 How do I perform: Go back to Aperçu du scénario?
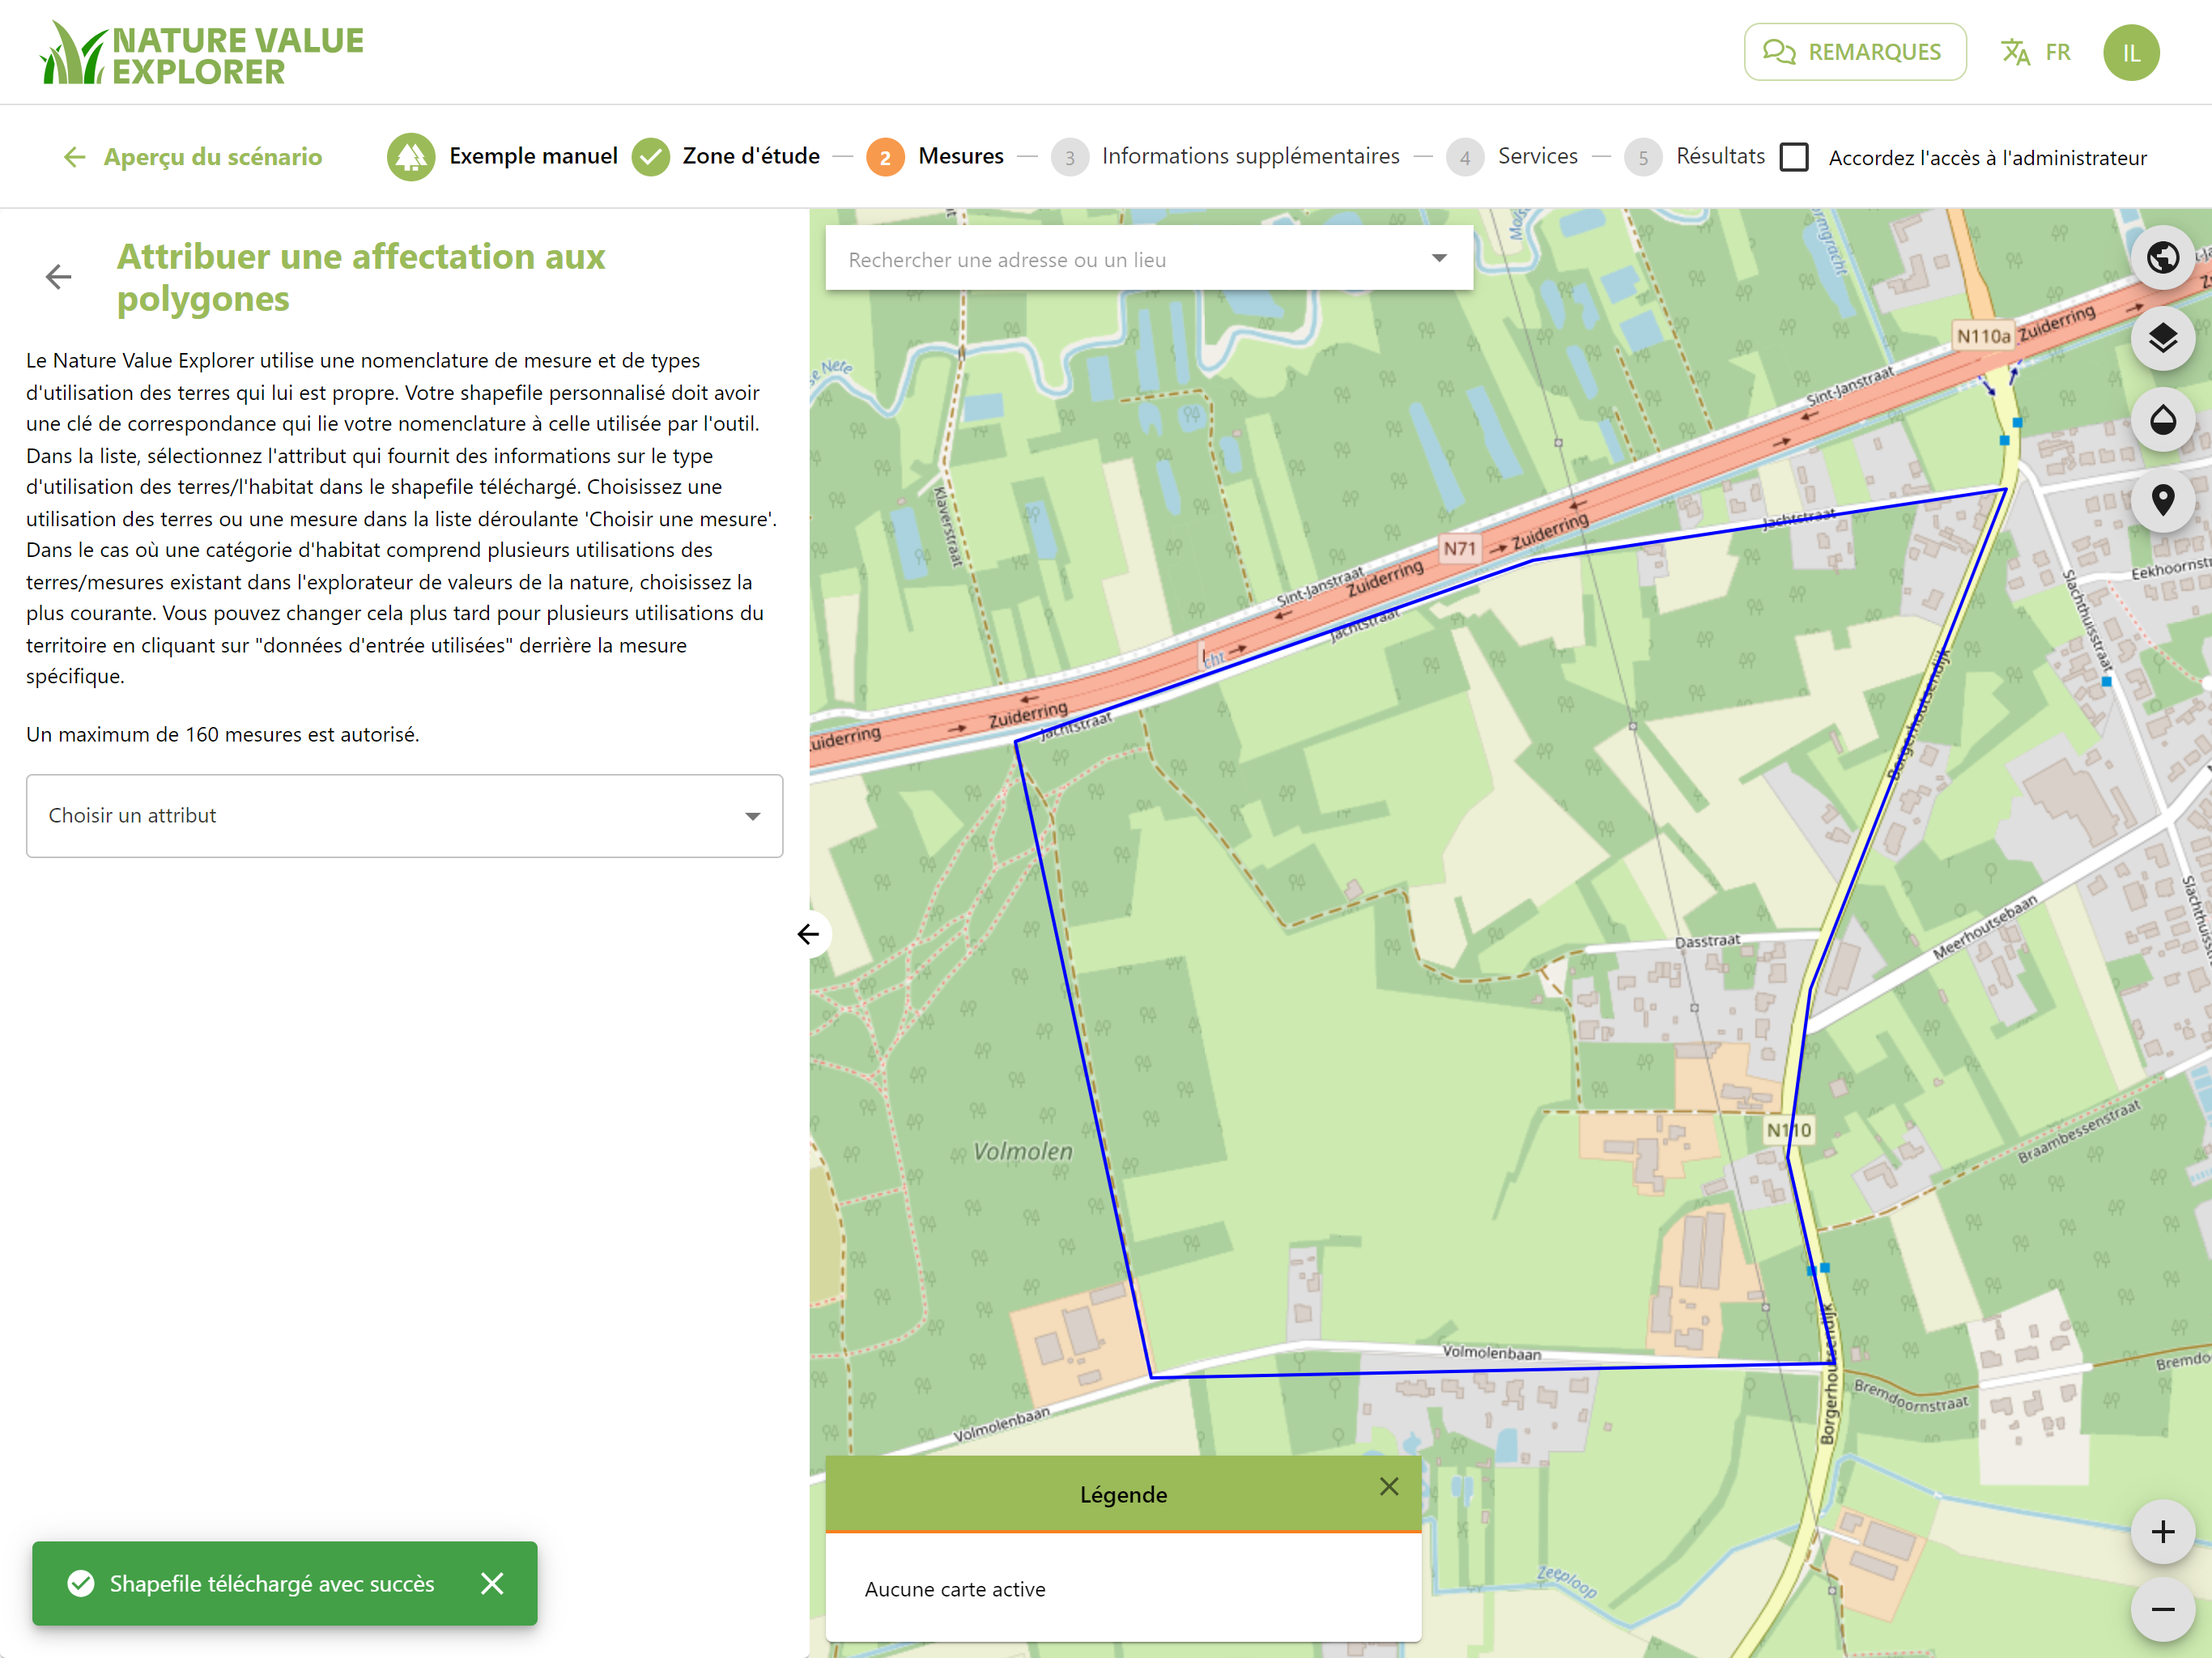(192, 157)
